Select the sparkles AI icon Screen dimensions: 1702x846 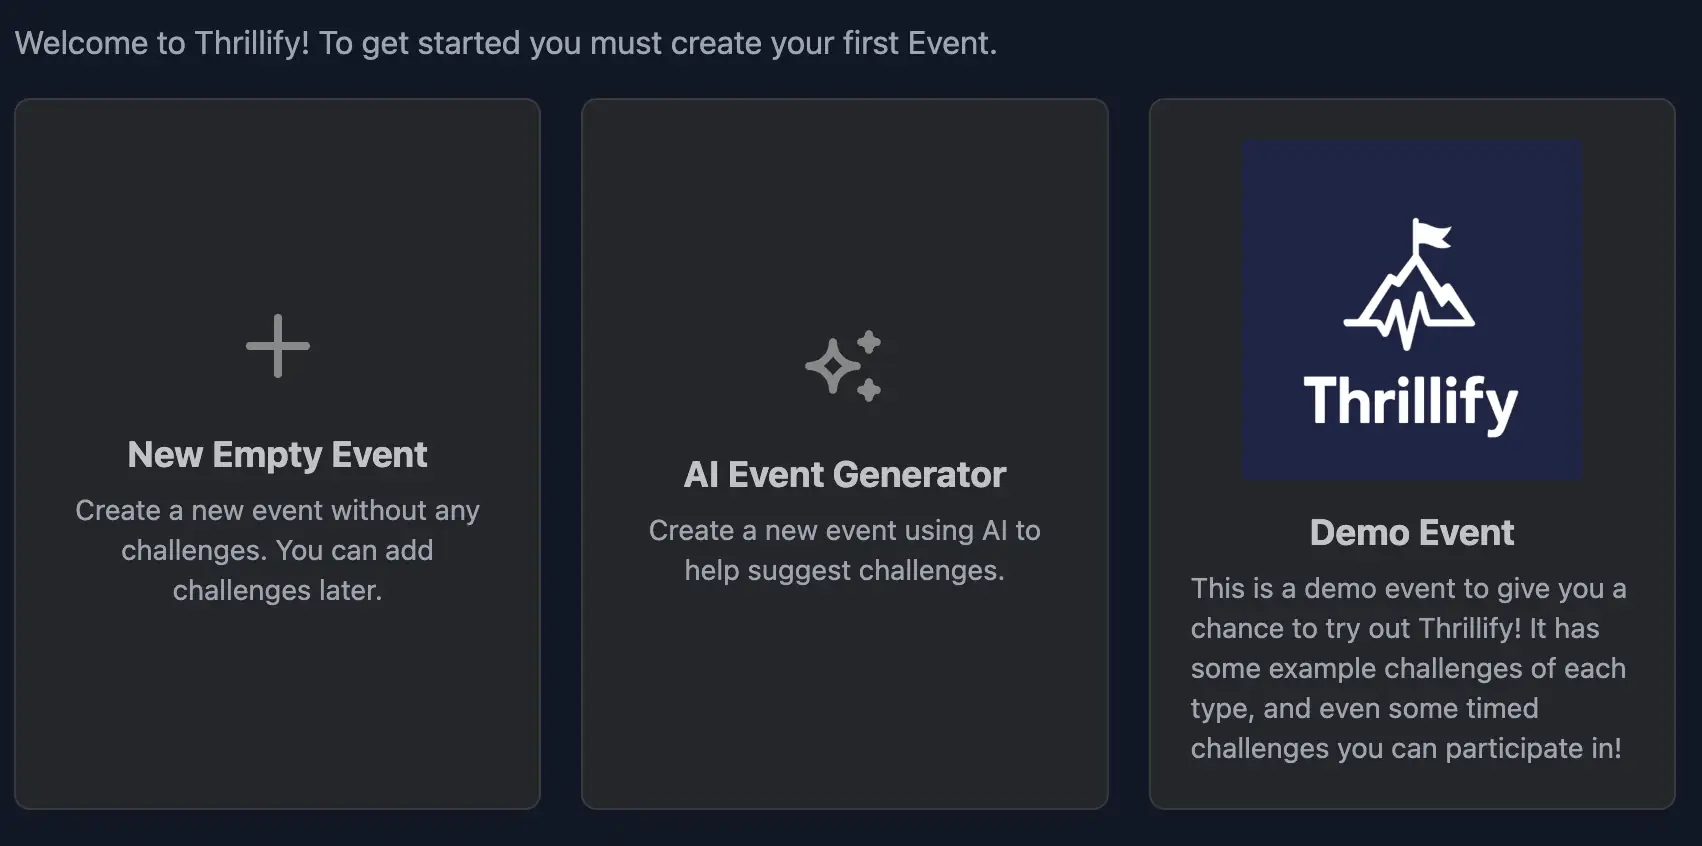coord(845,367)
